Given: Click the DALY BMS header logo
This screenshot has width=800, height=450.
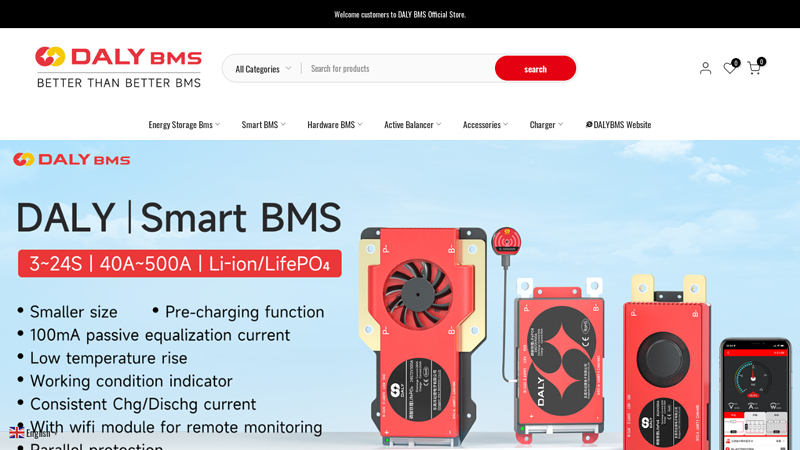Looking at the screenshot, I should (119, 67).
